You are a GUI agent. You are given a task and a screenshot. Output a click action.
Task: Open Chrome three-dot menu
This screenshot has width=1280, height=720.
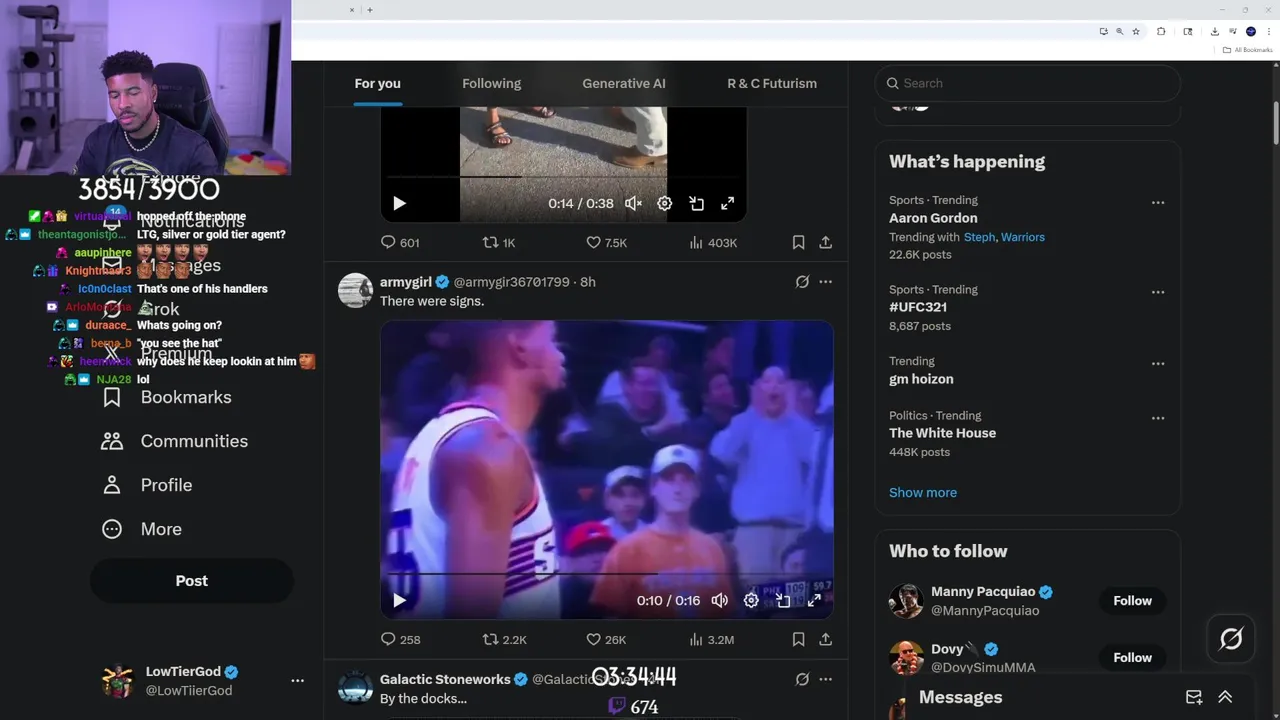point(1269,31)
